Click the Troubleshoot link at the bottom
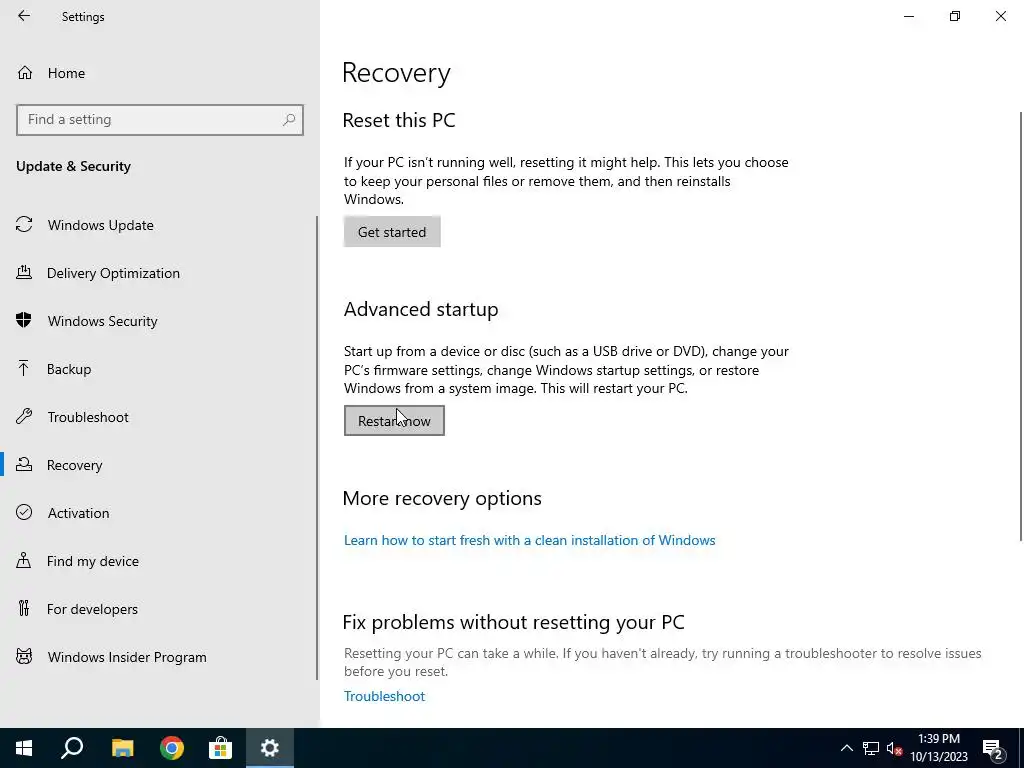1024x768 pixels. click(385, 696)
